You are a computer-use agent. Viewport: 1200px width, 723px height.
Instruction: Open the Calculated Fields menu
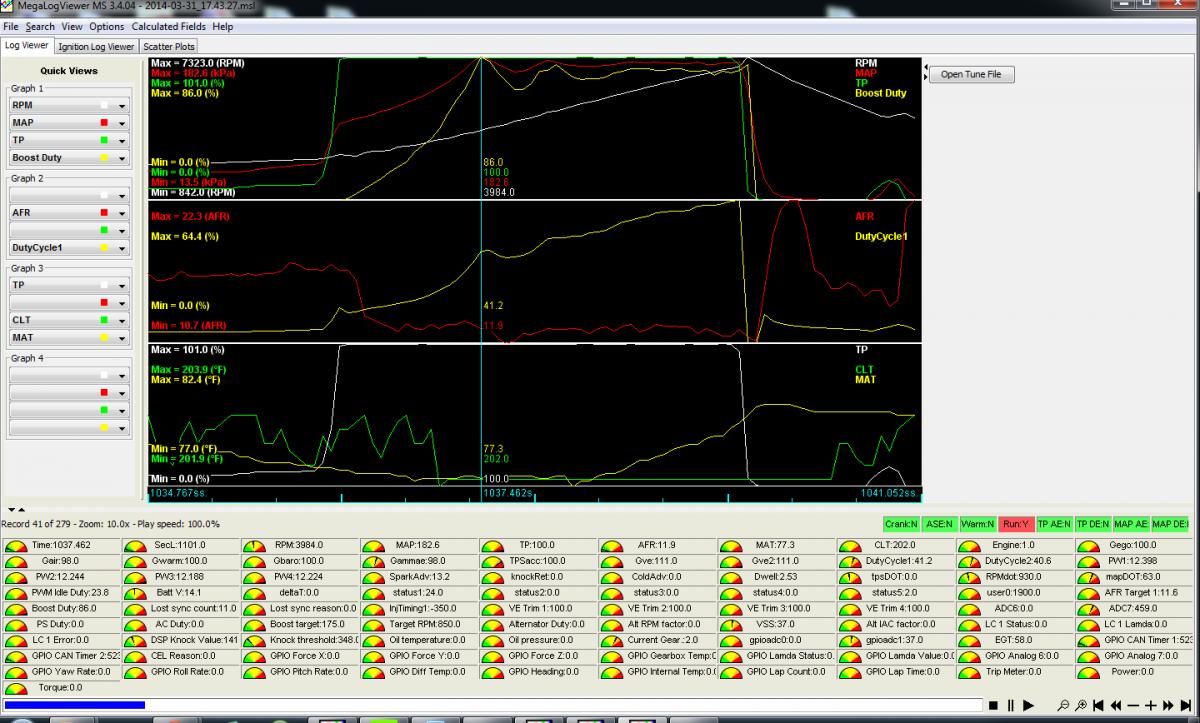point(168,27)
